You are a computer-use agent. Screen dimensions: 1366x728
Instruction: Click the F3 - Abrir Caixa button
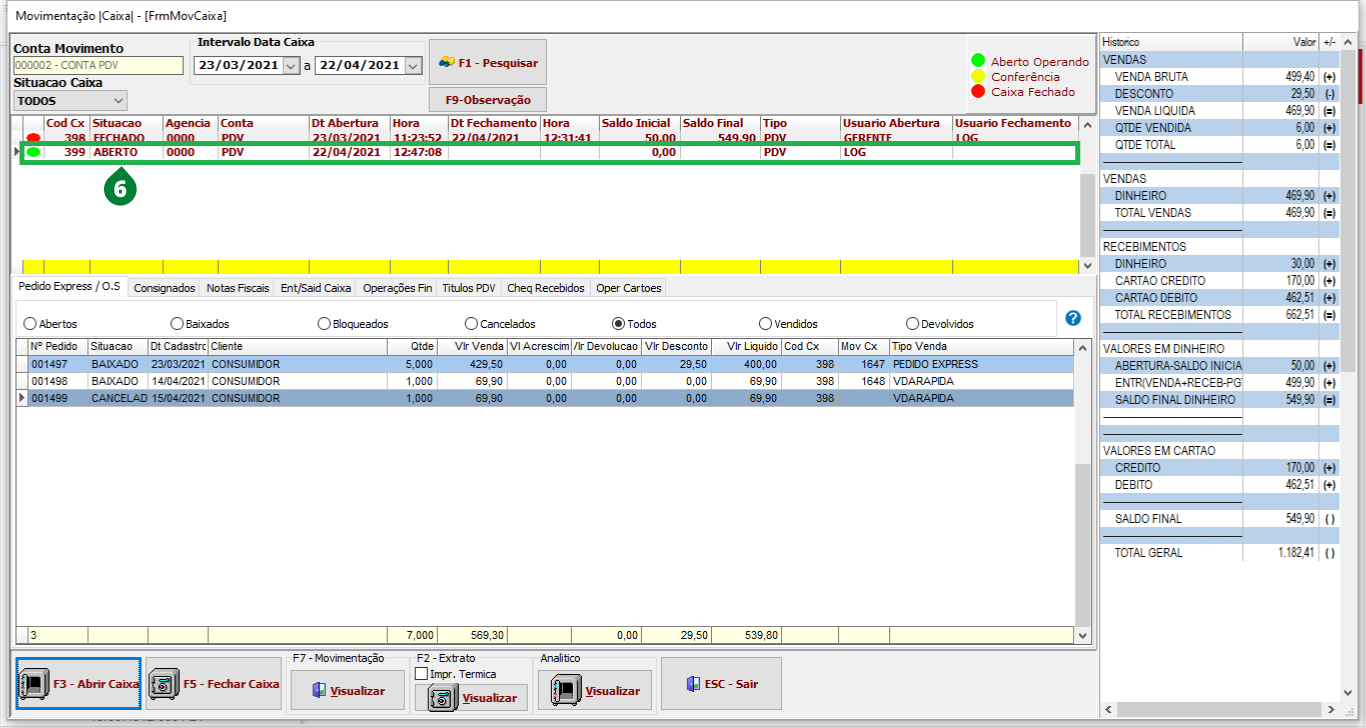79,684
